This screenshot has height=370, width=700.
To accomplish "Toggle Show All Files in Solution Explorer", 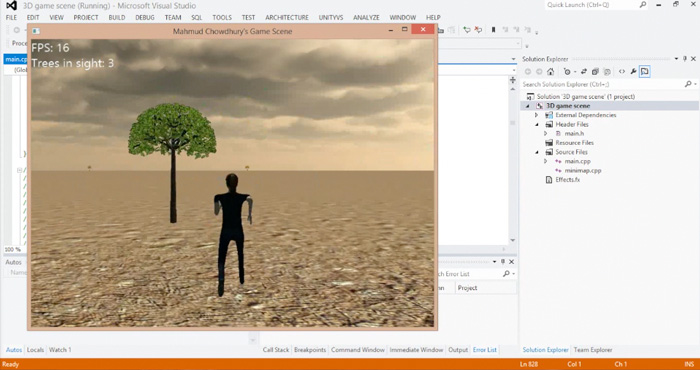I will point(607,72).
